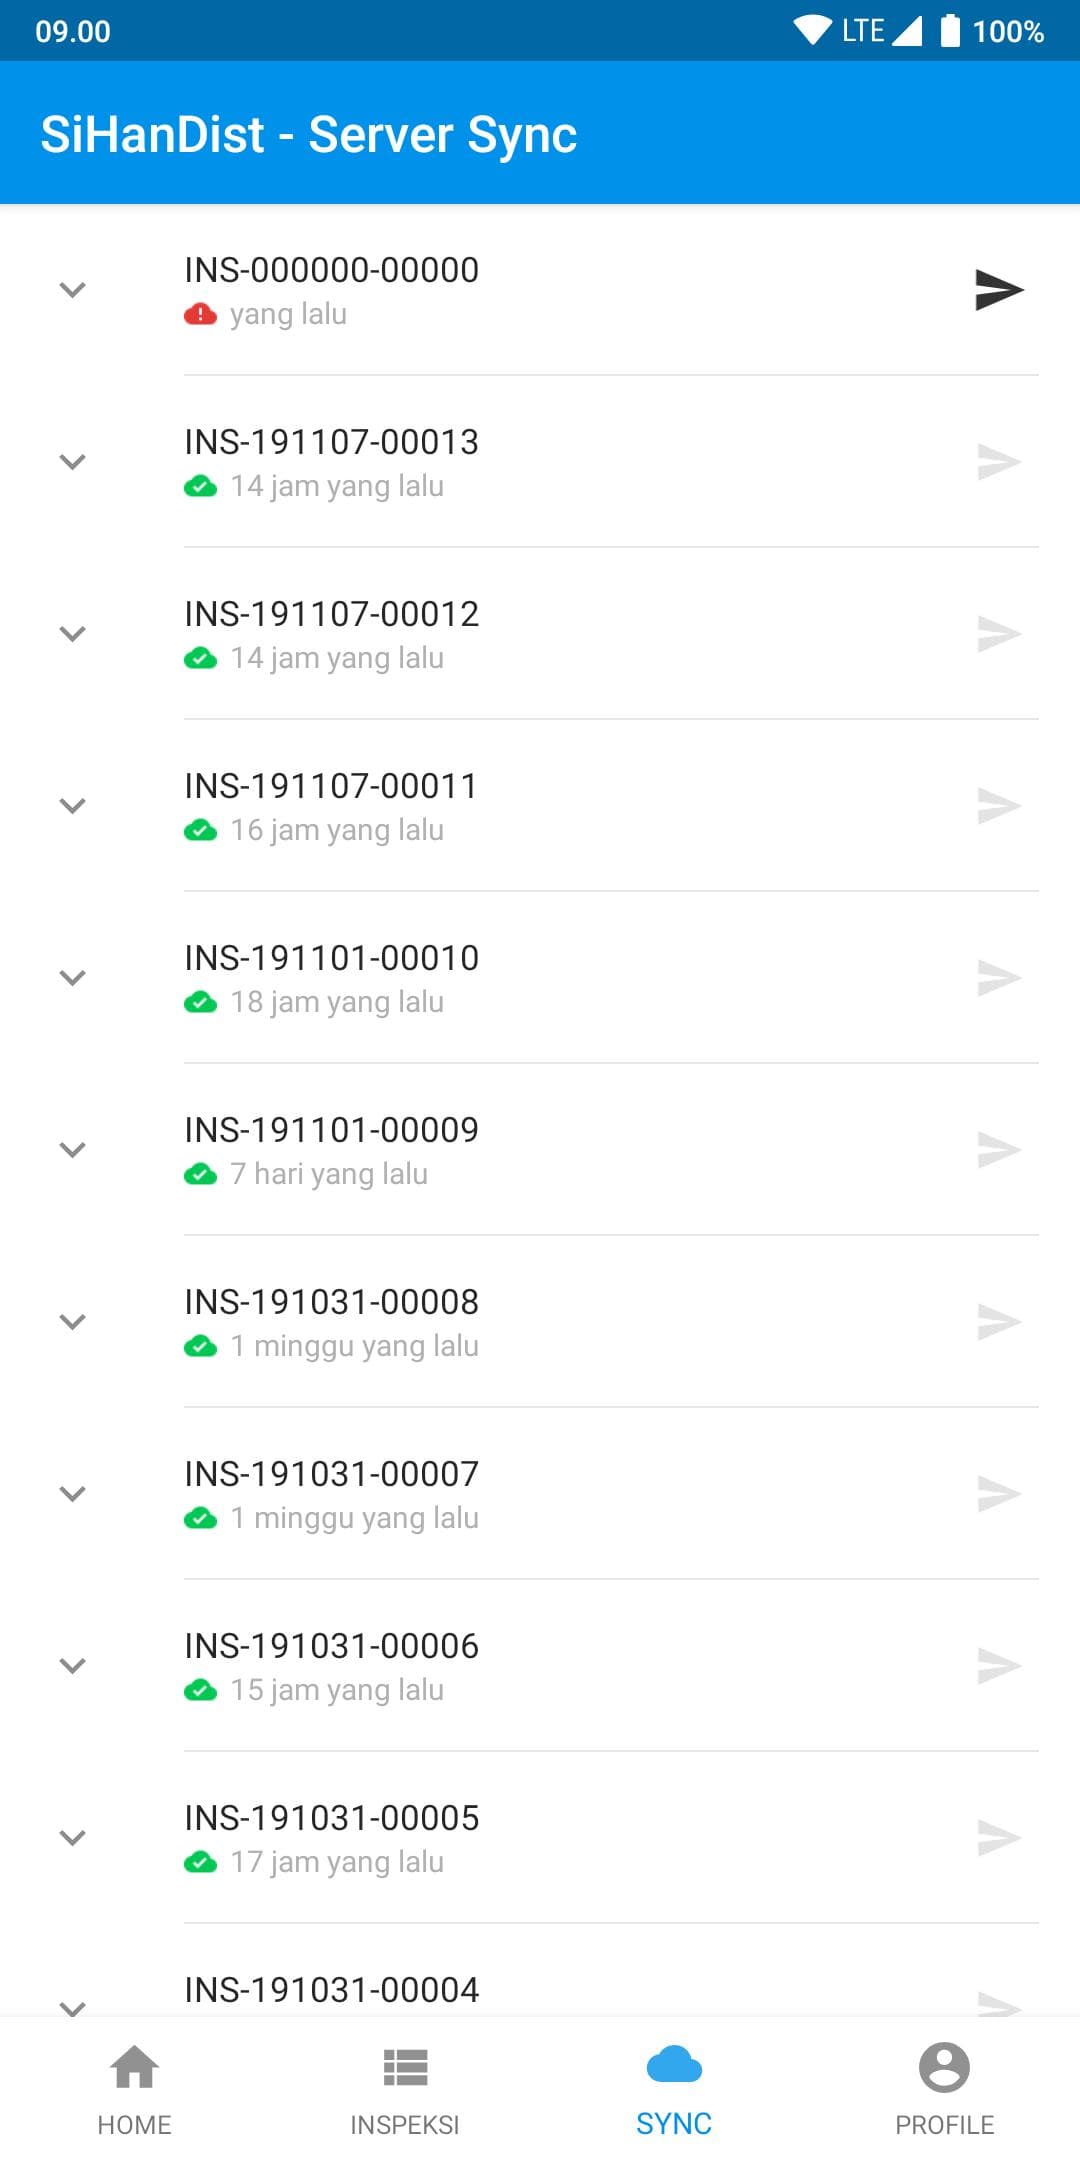Screen dimensions: 1080x2160
Task: Open the Inspeksi tab
Action: [x=405, y=2088]
